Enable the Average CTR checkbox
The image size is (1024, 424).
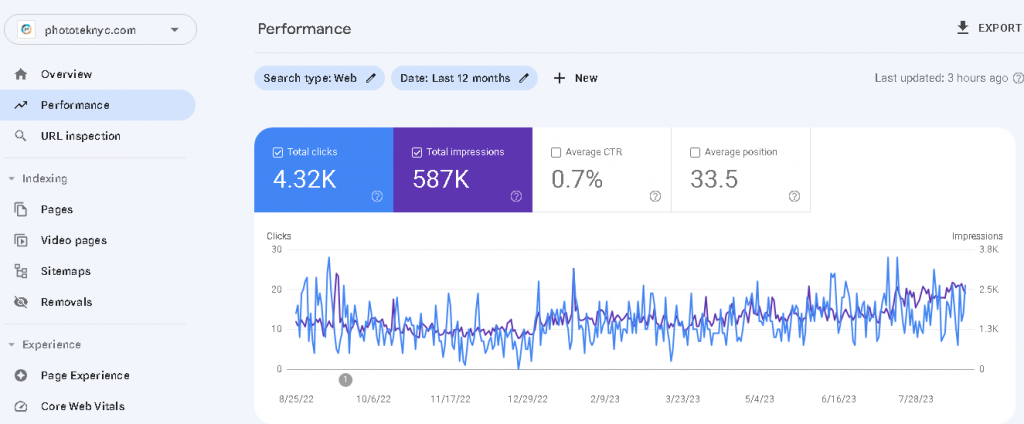pos(556,152)
